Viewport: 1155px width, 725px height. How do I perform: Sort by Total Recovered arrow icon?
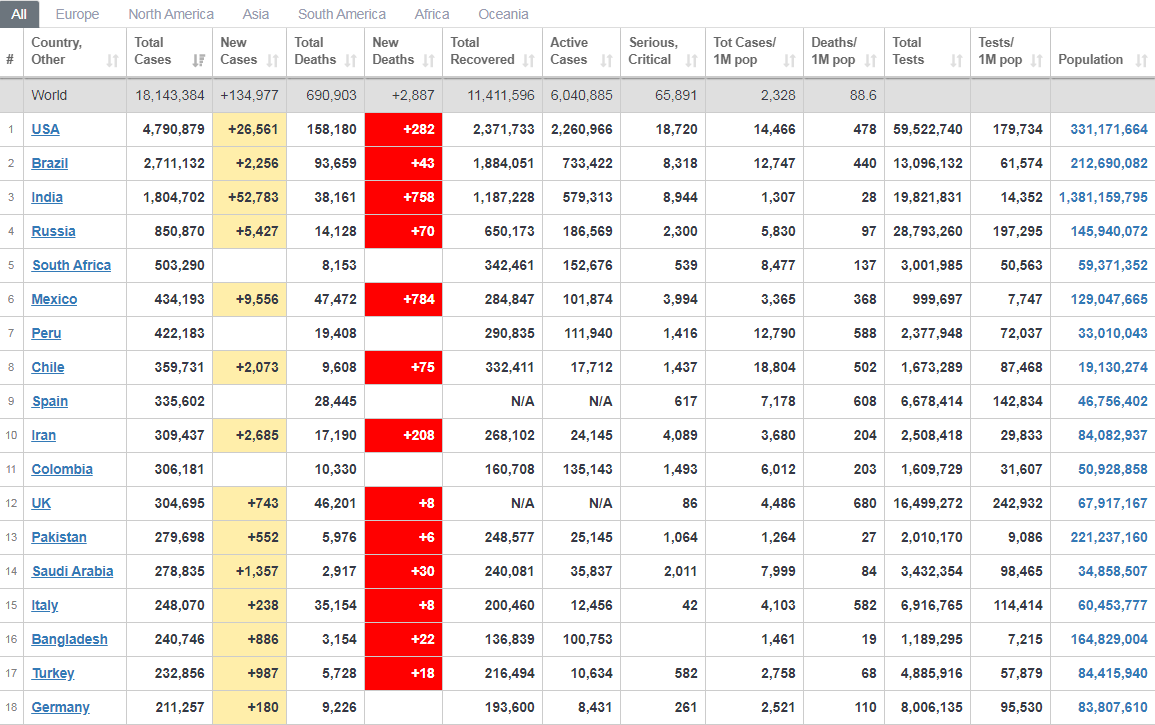(529, 60)
